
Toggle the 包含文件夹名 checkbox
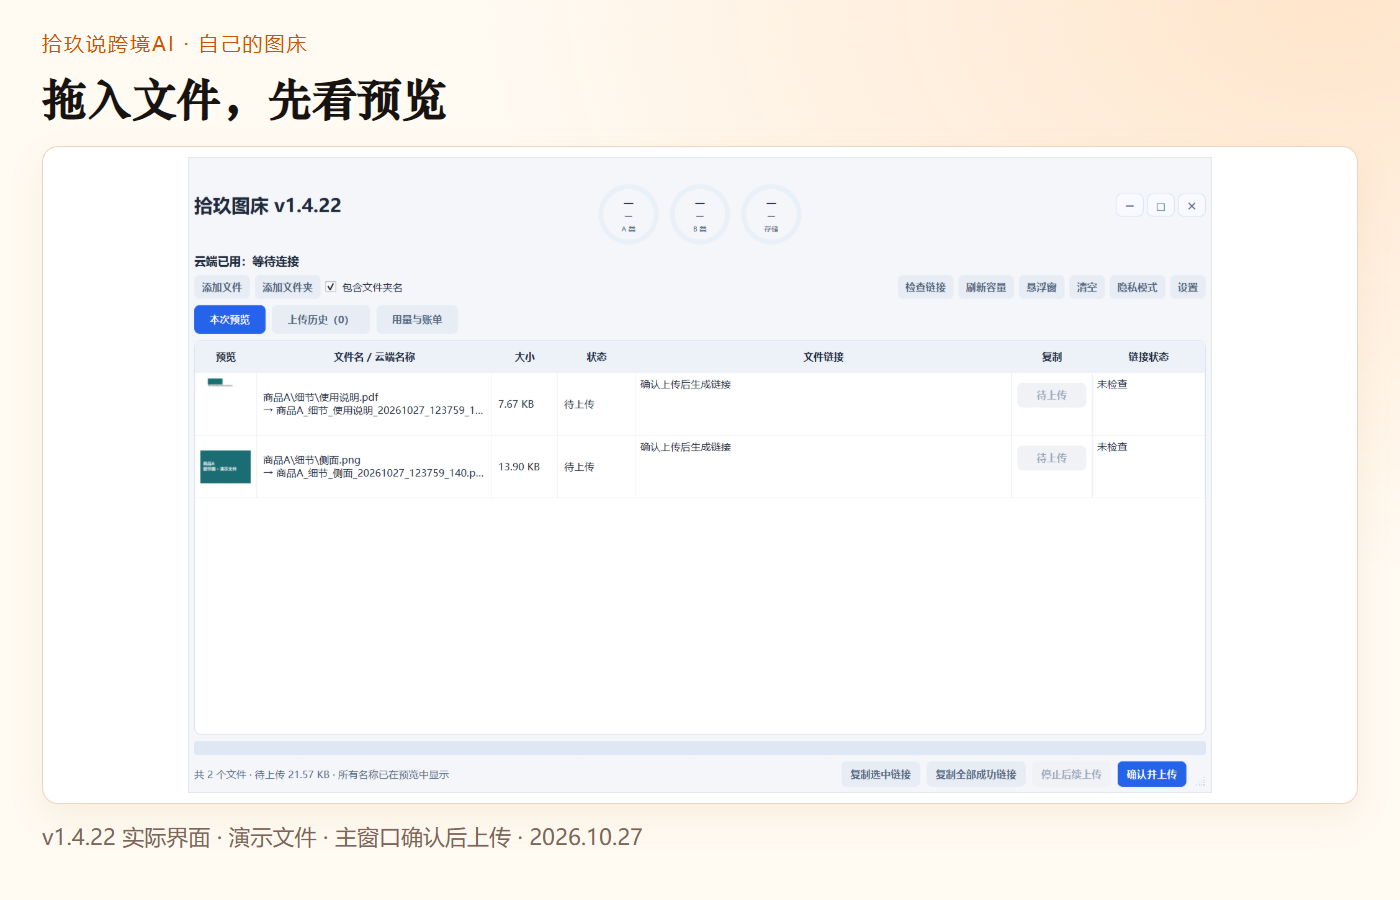[x=331, y=287]
